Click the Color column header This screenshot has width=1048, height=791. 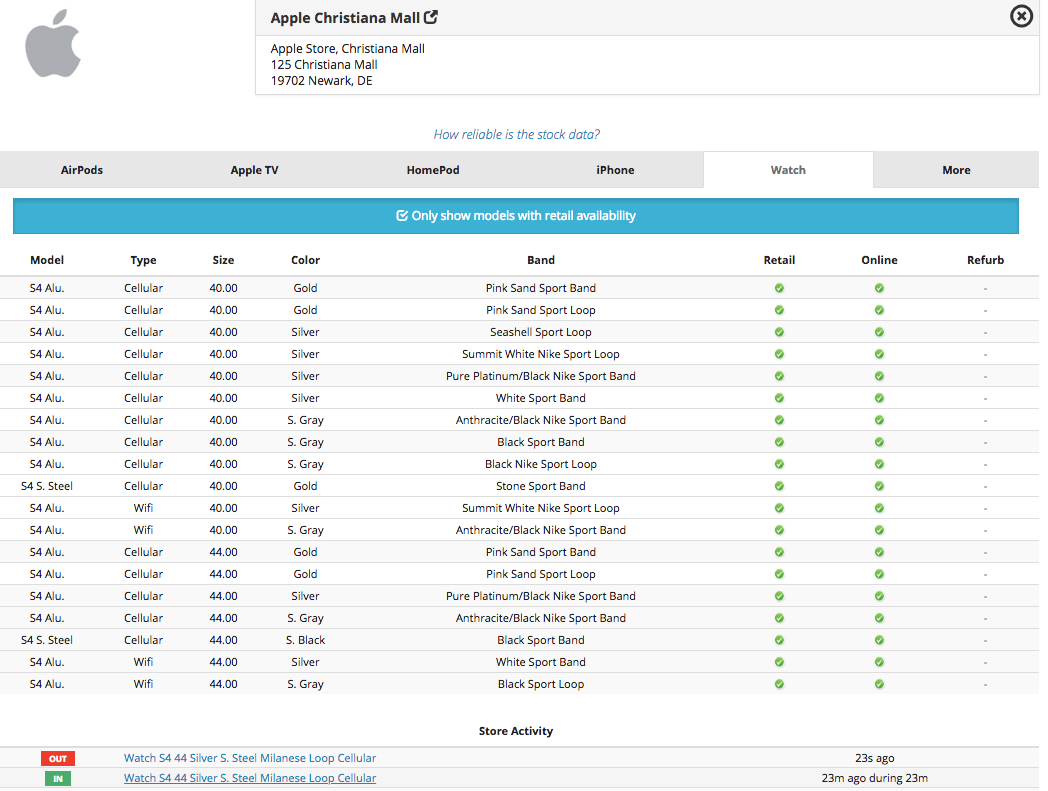tap(305, 260)
